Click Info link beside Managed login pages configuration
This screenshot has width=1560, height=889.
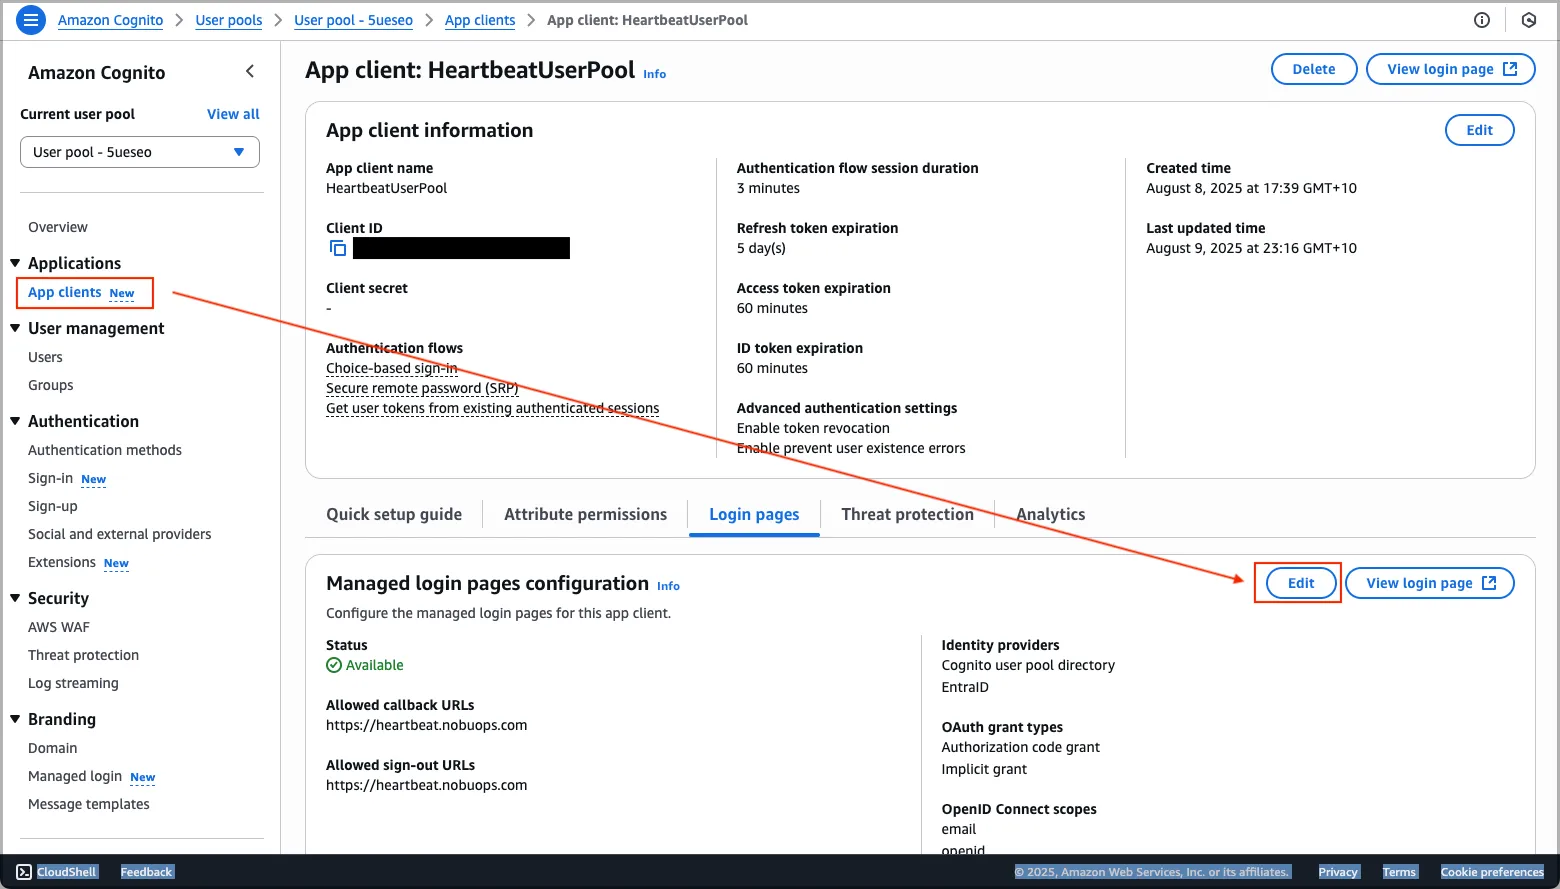point(668,586)
